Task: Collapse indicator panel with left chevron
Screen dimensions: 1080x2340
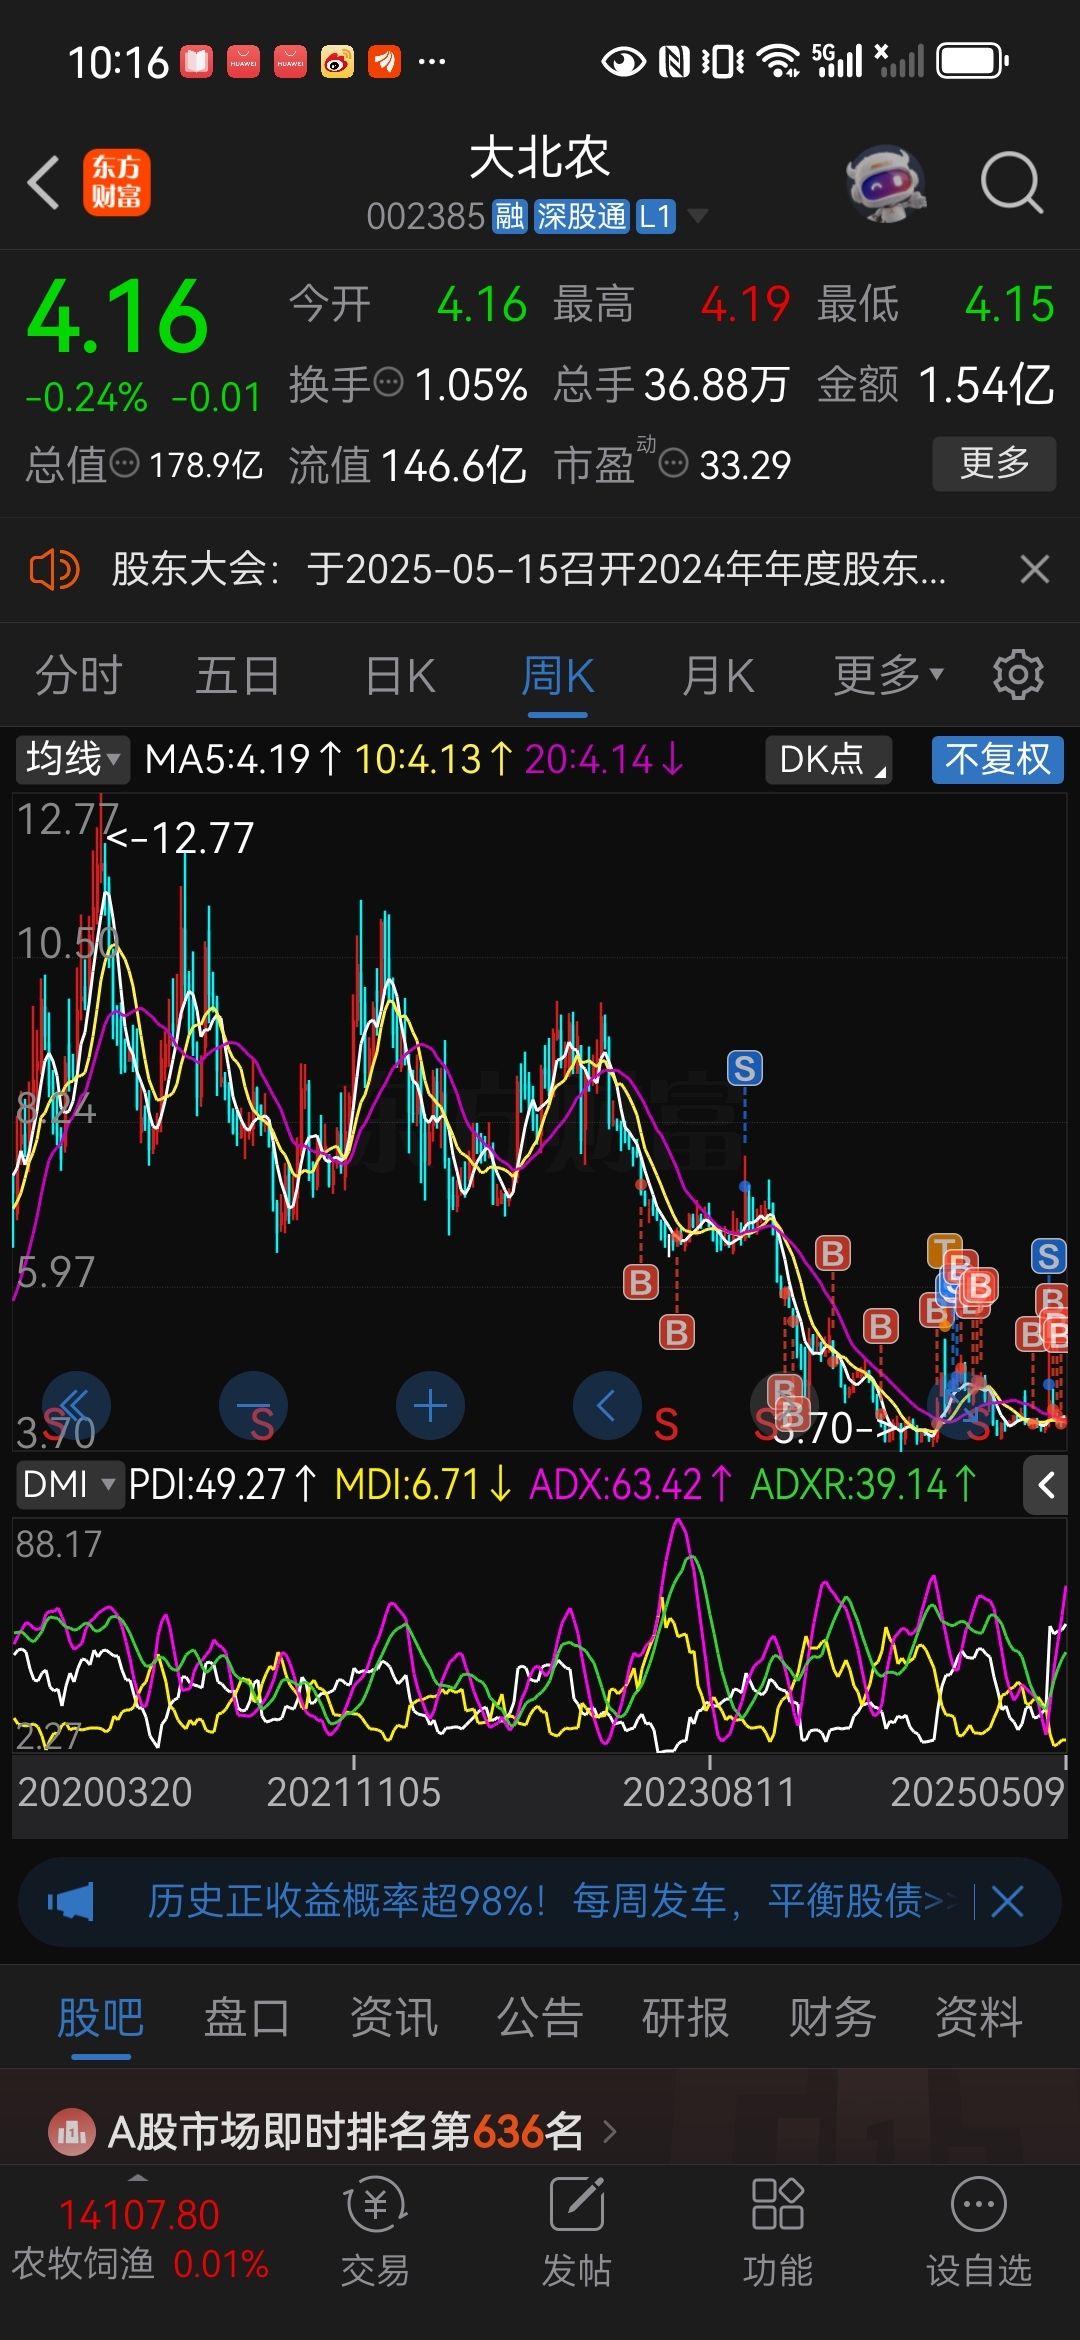Action: tap(1046, 1485)
